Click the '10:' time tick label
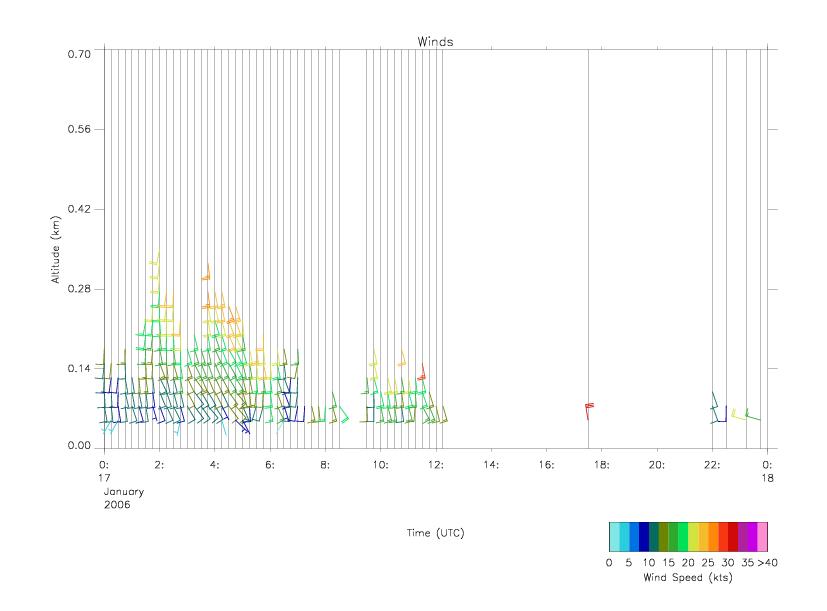The image size is (827, 611). click(380, 465)
